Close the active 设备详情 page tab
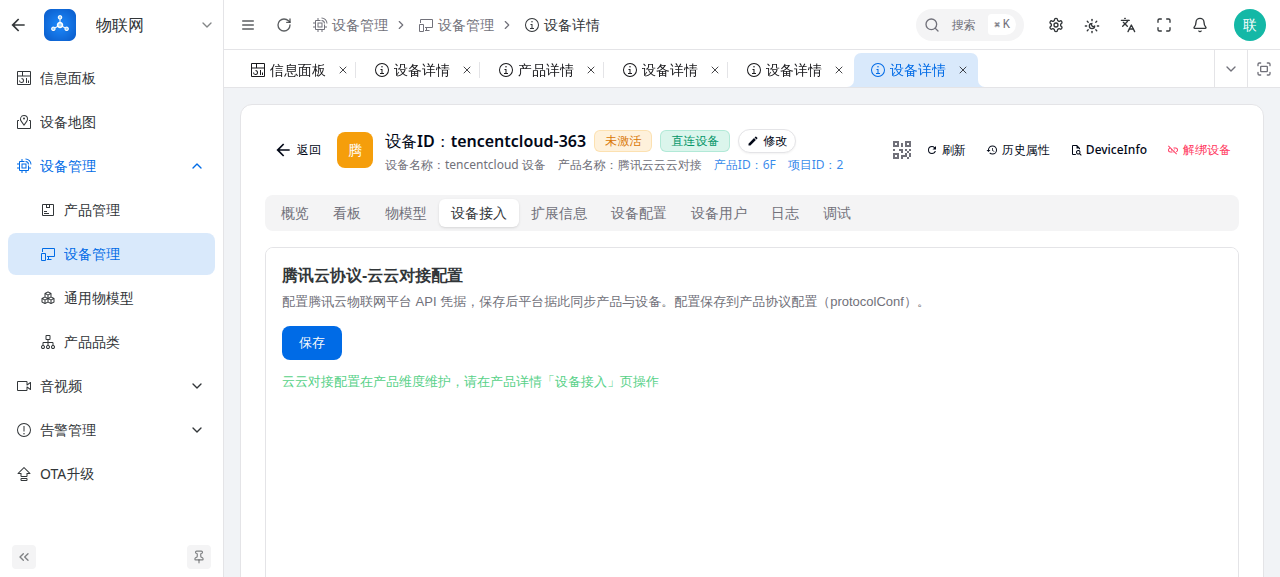This screenshot has height=577, width=1280. (x=963, y=70)
